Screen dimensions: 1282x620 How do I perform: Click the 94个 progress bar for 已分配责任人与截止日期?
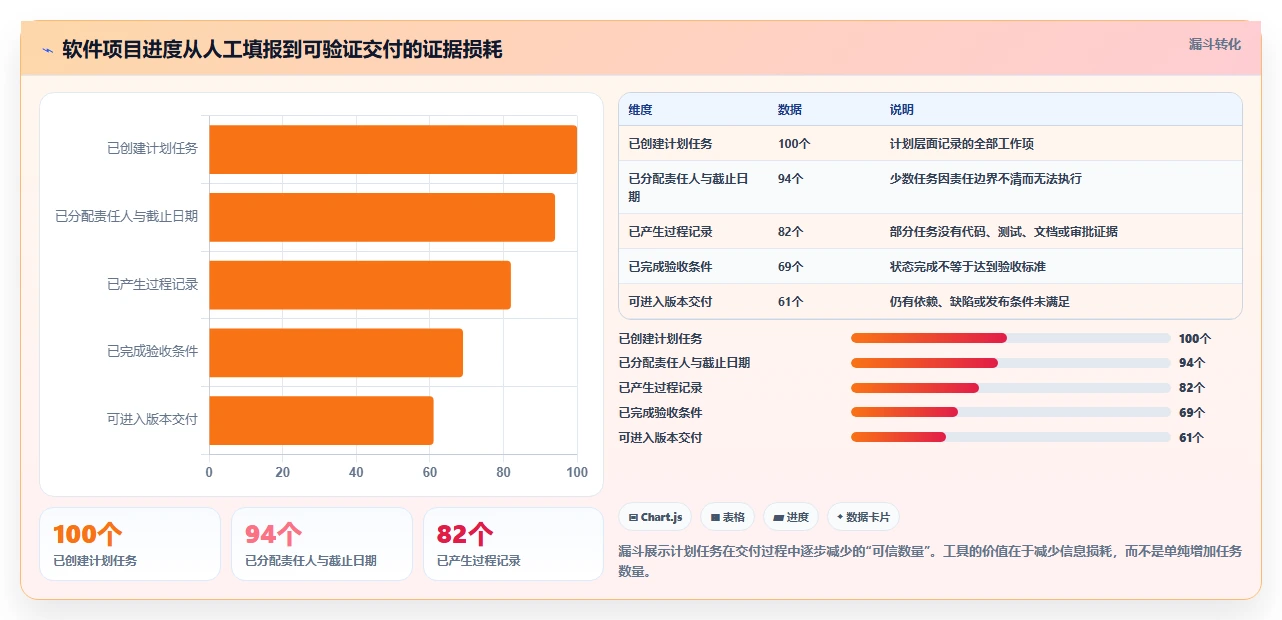(1010, 363)
